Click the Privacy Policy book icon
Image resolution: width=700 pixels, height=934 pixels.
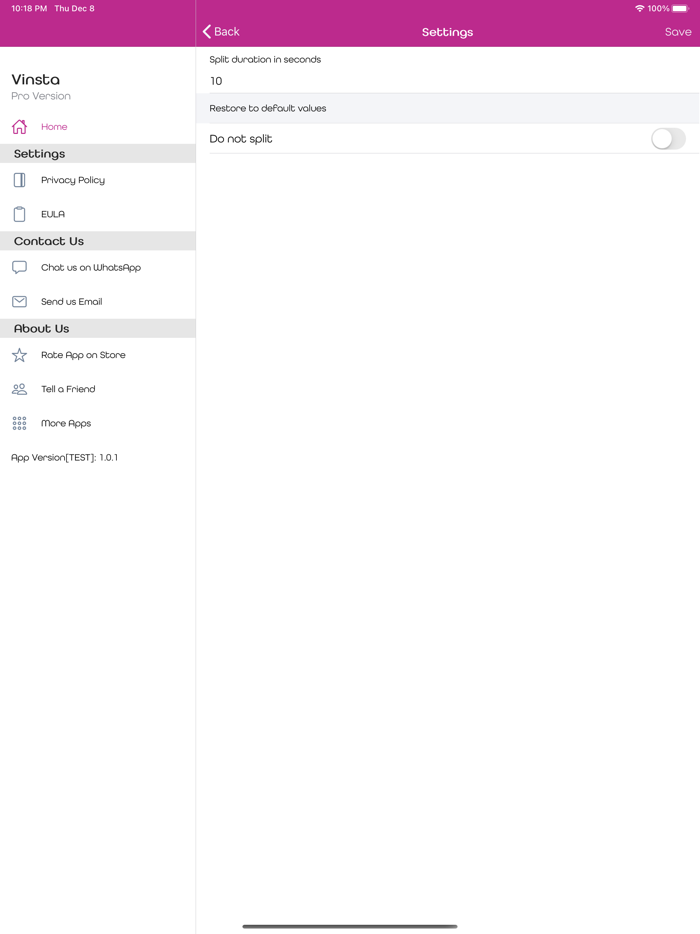[x=20, y=180]
